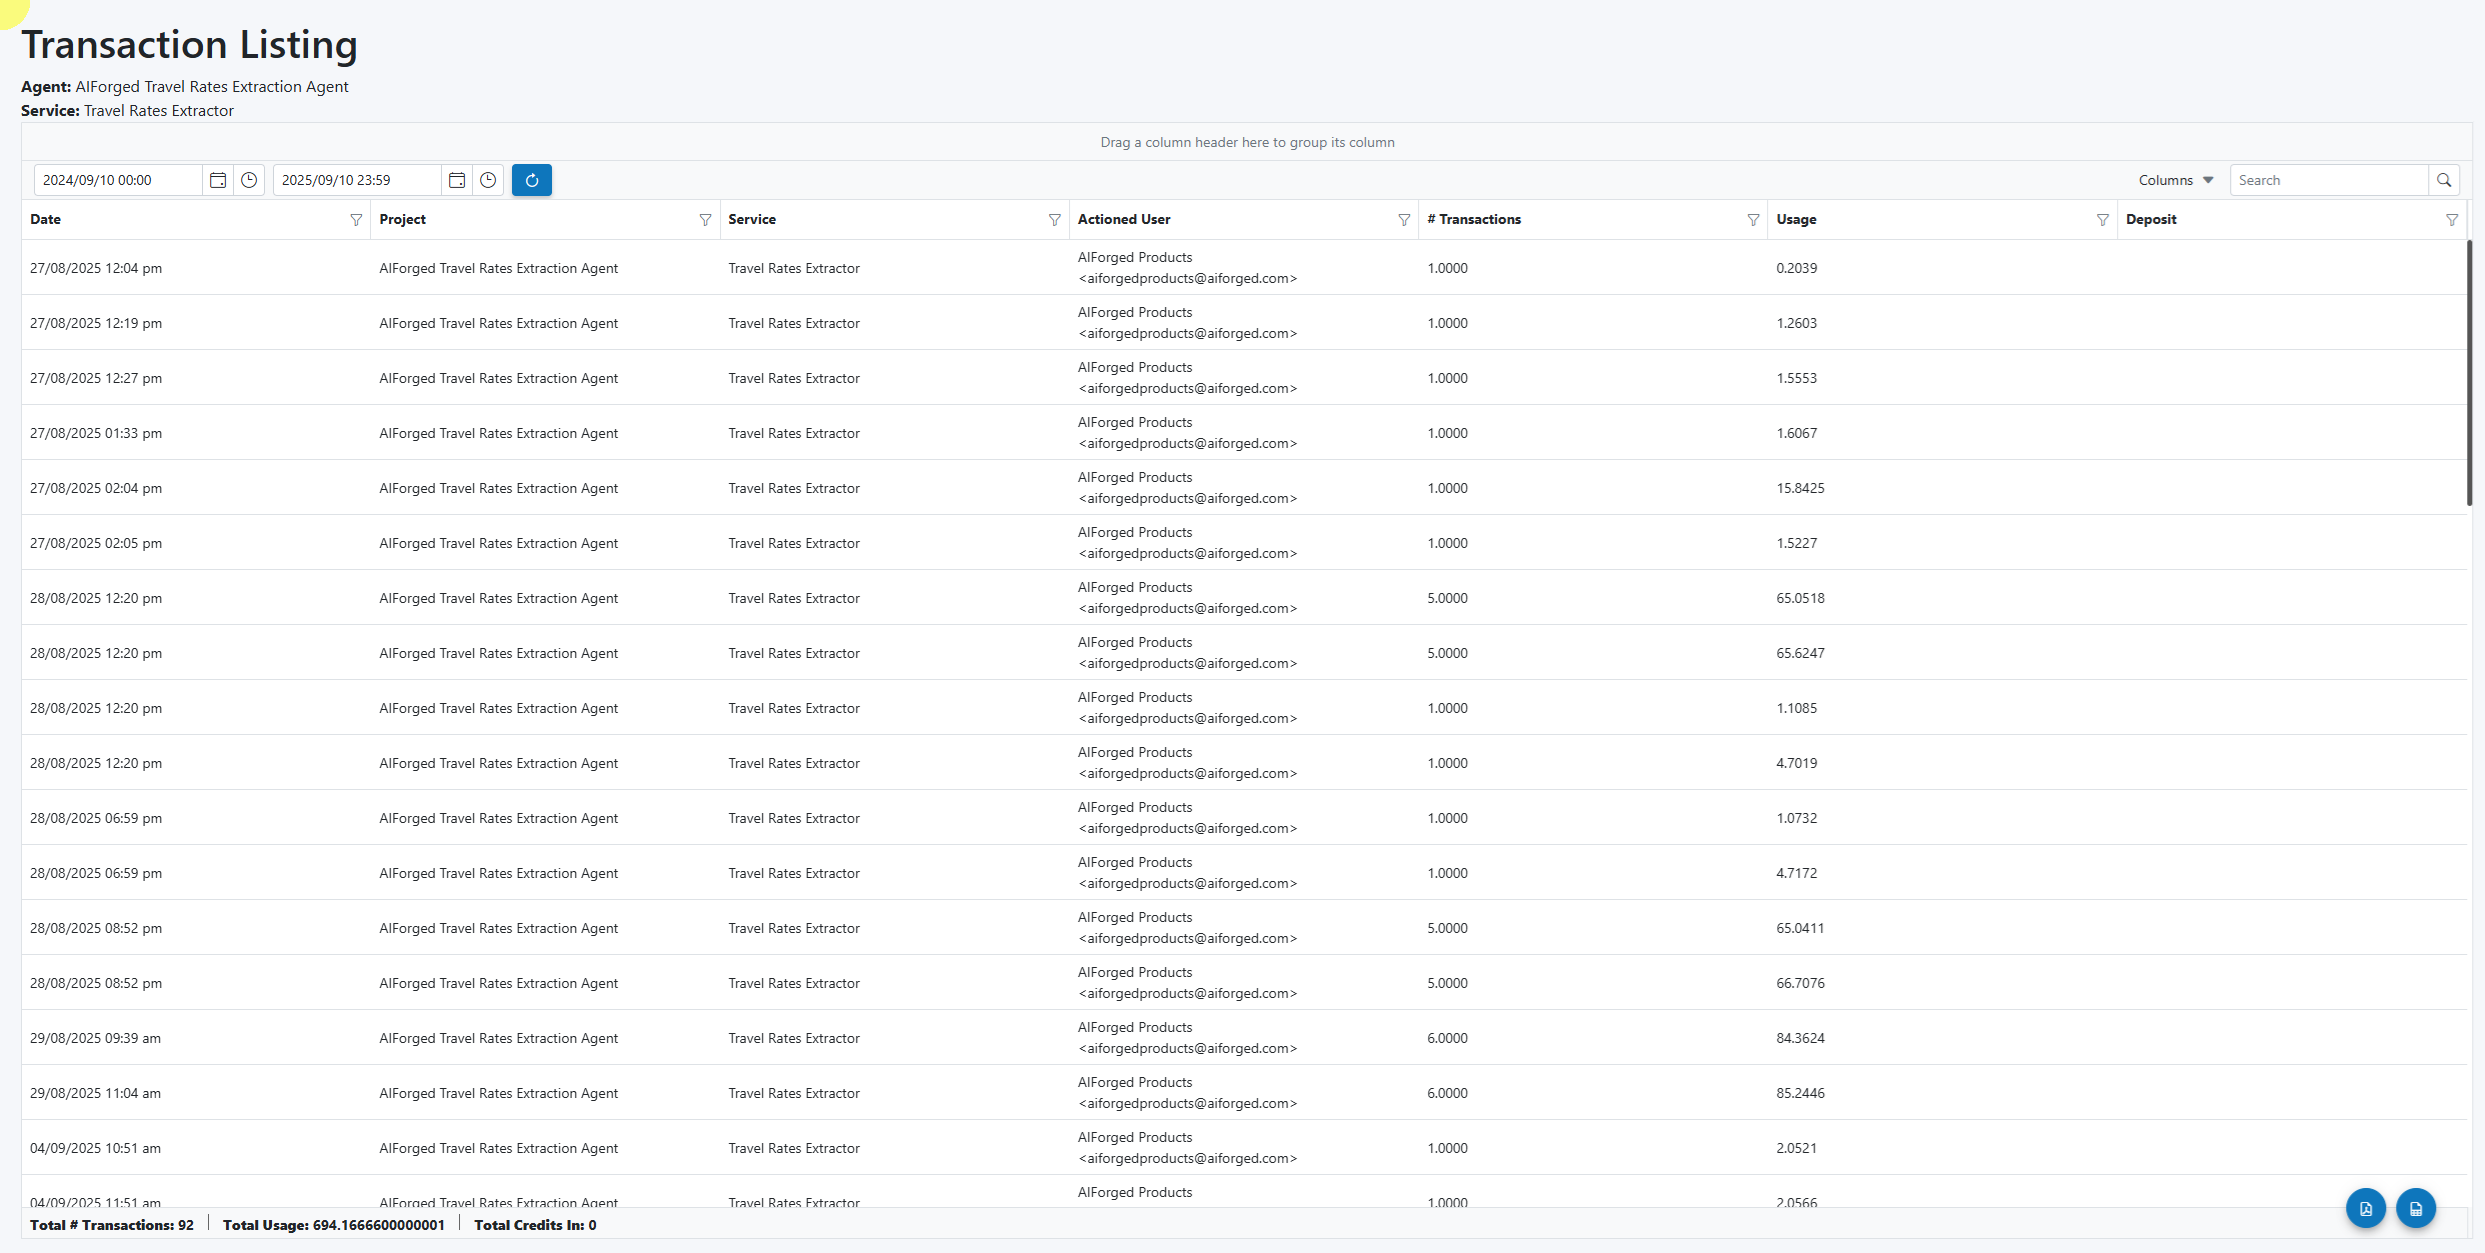Click the search magnifier icon
2485x1253 pixels.
2444,180
